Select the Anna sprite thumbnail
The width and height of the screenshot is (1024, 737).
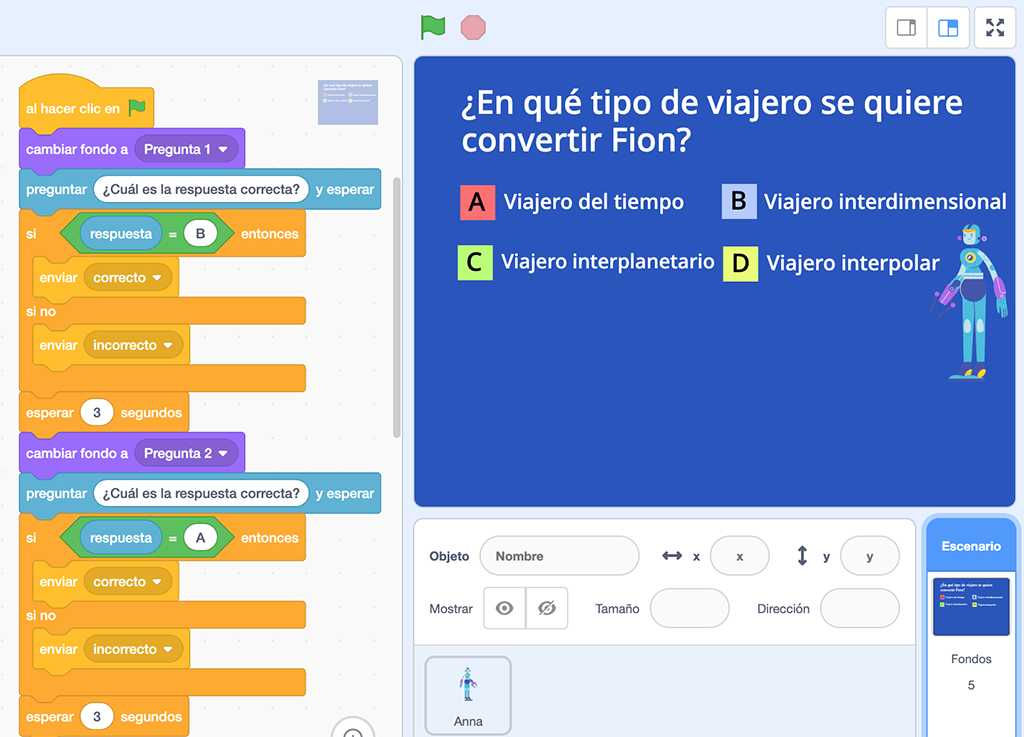coord(468,695)
